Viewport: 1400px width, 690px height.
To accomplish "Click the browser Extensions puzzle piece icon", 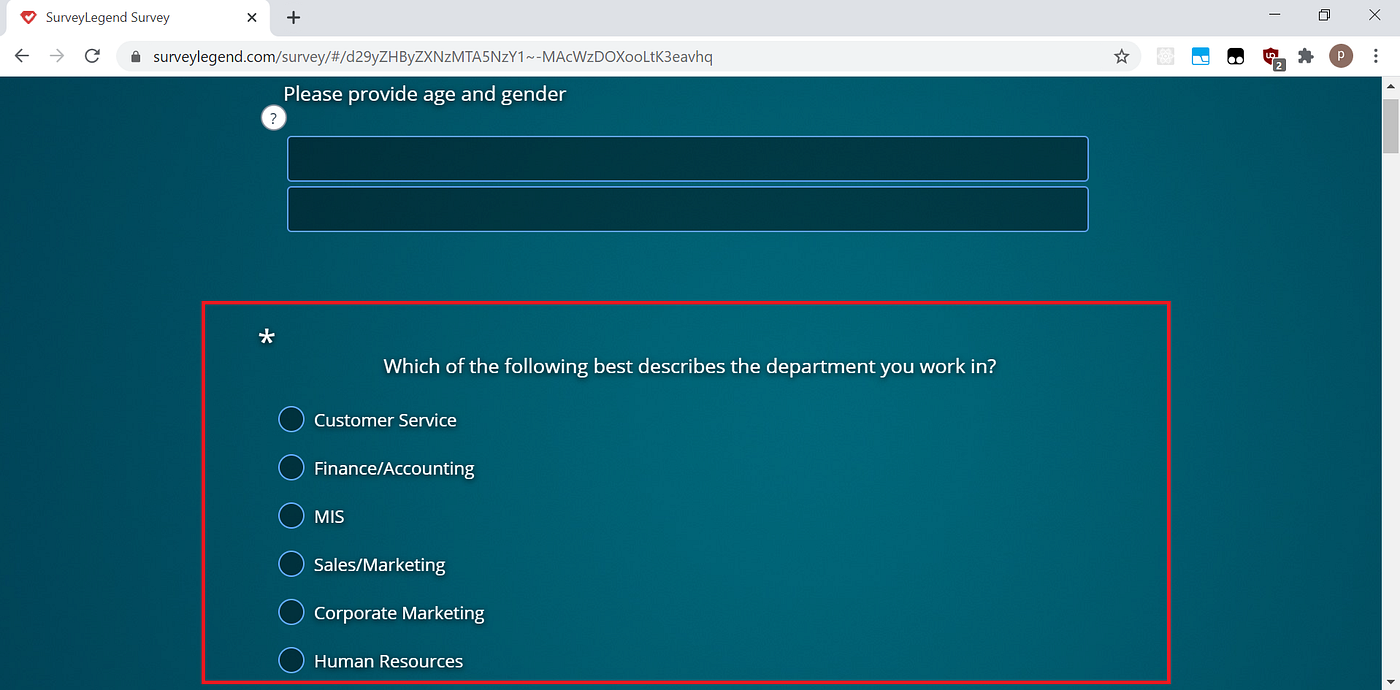I will pos(1306,56).
